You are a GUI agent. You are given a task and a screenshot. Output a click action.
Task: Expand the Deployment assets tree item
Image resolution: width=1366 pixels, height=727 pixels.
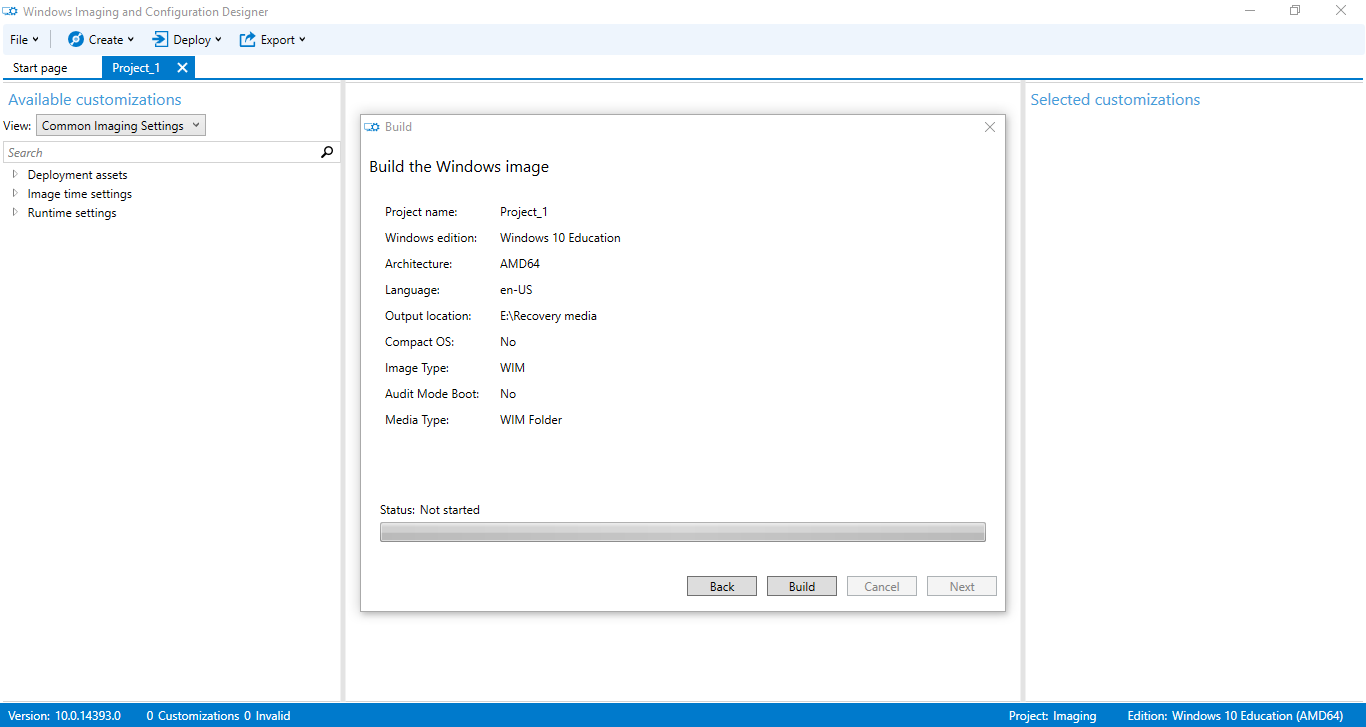[x=14, y=174]
